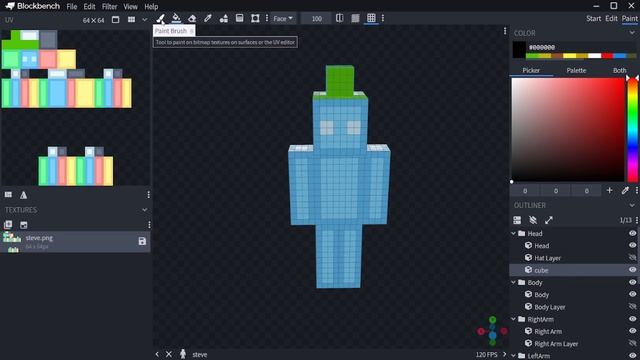This screenshot has height=360, width=640.
Task: Switch to Edit mode
Action: pos(611,18)
